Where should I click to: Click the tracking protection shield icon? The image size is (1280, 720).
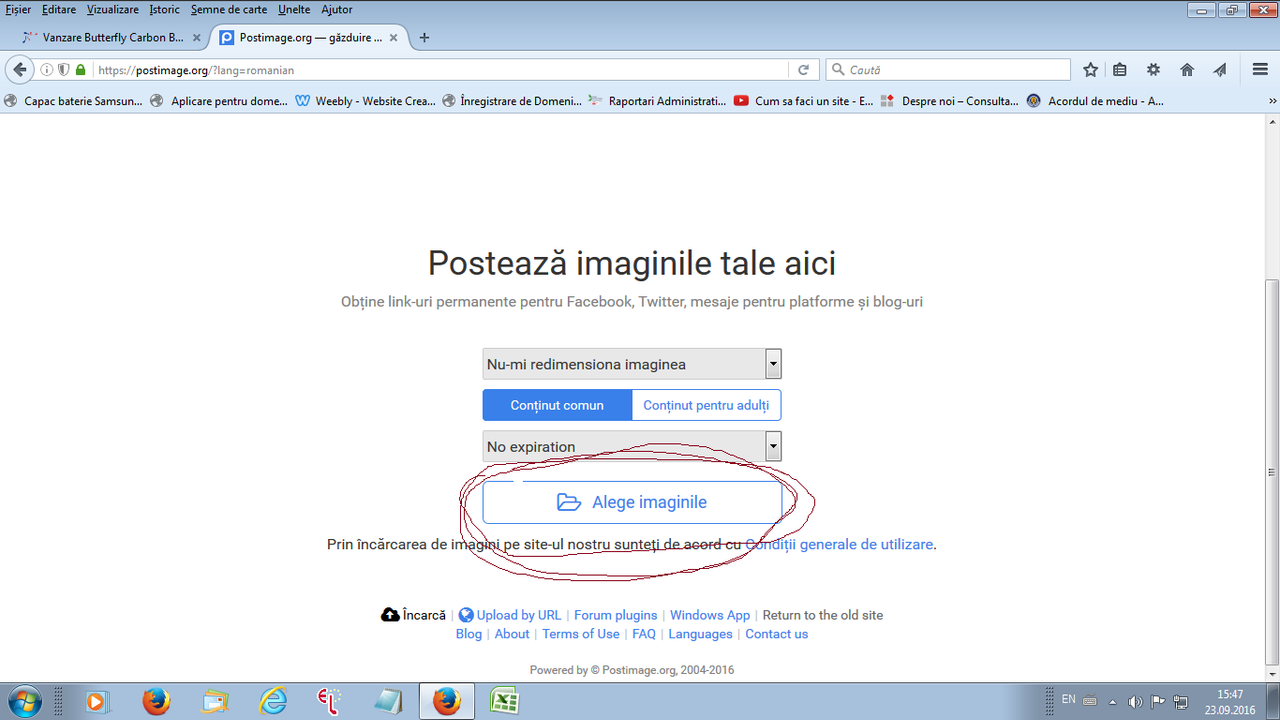pos(64,70)
